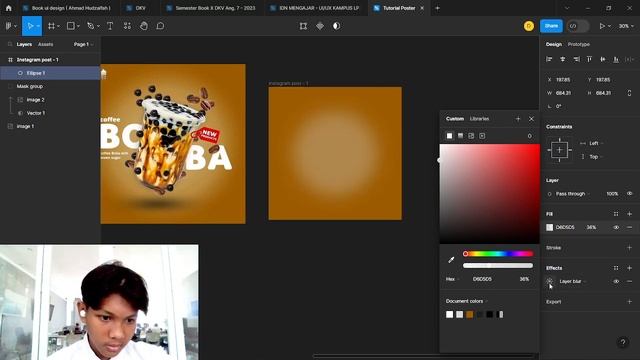Select the Rectangle shape tool
The height and width of the screenshot is (360, 640).
[x=71, y=26]
